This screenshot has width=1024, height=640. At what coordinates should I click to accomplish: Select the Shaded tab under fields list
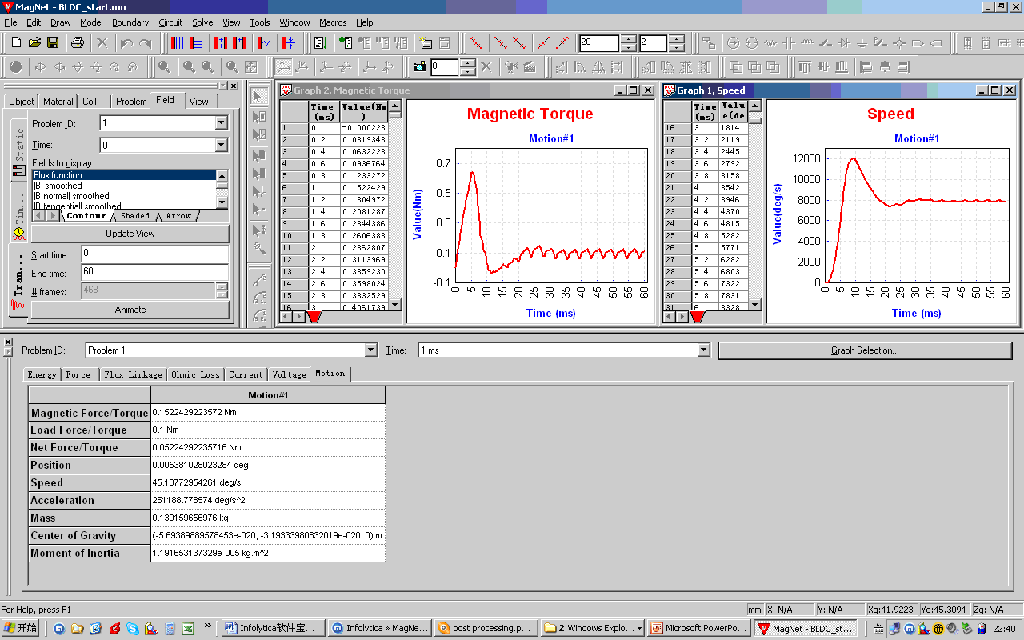point(135,216)
